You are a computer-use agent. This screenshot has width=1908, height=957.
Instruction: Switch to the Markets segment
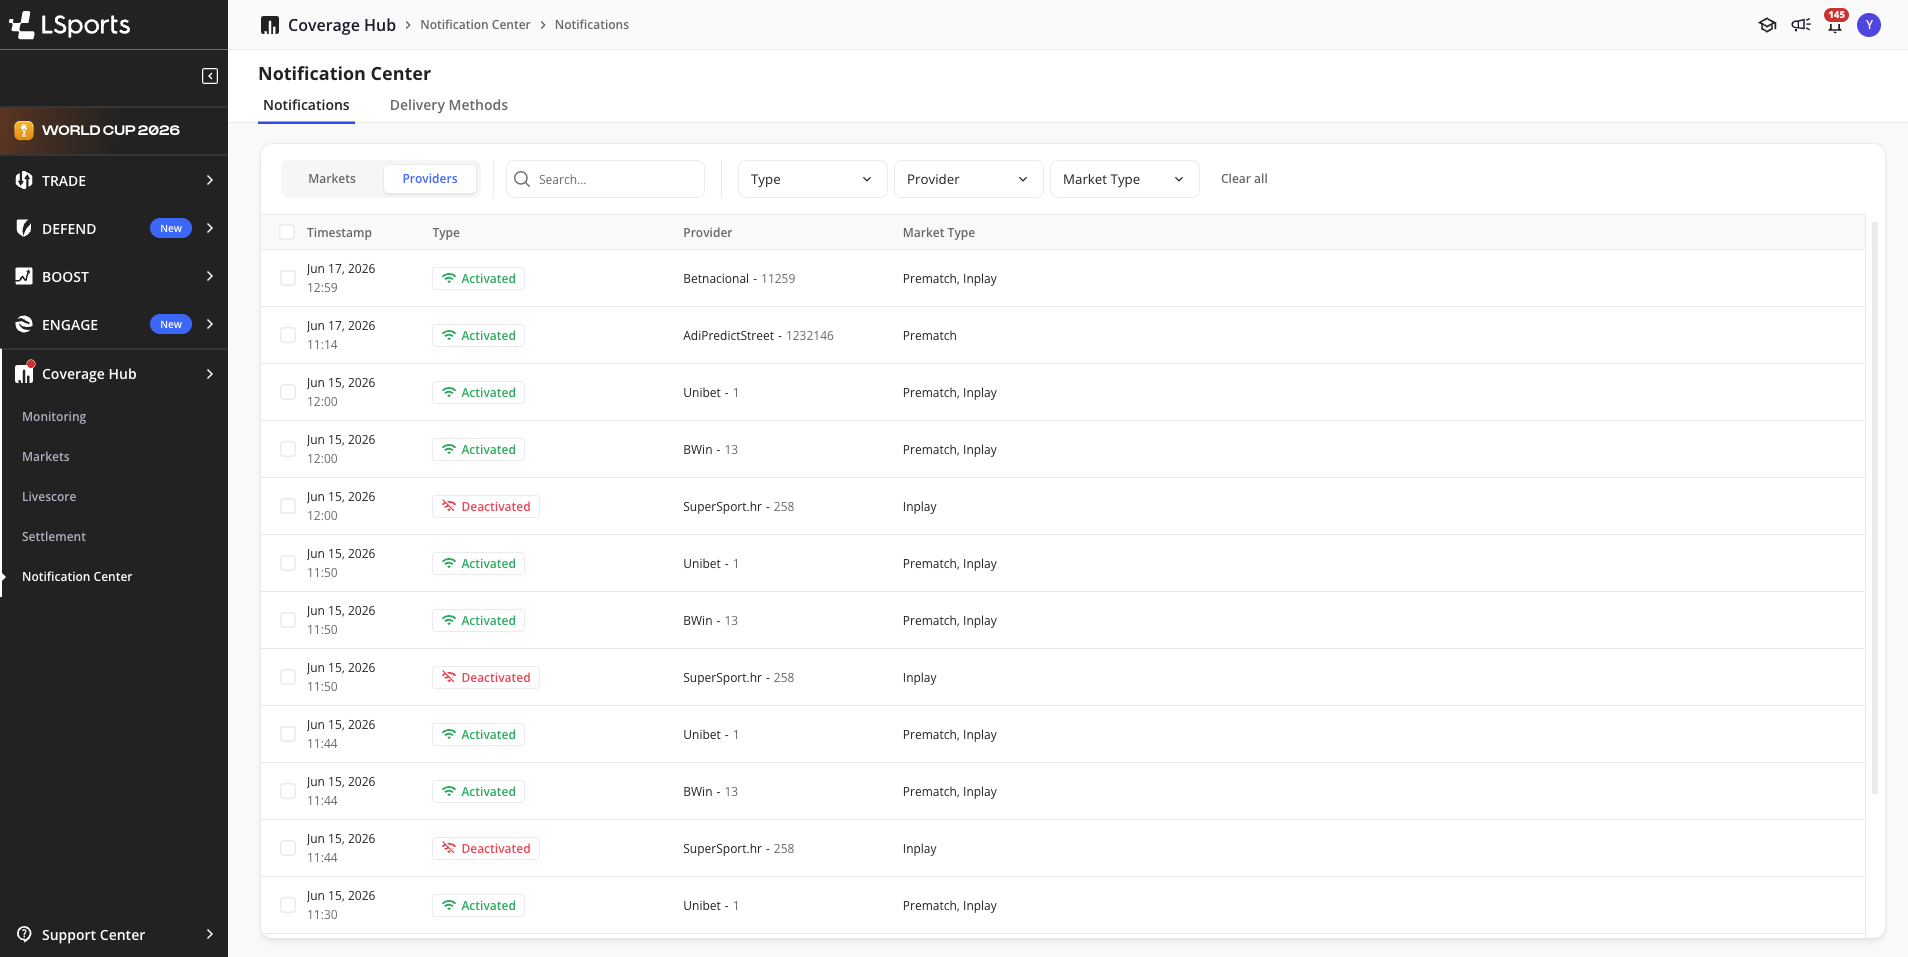point(332,179)
